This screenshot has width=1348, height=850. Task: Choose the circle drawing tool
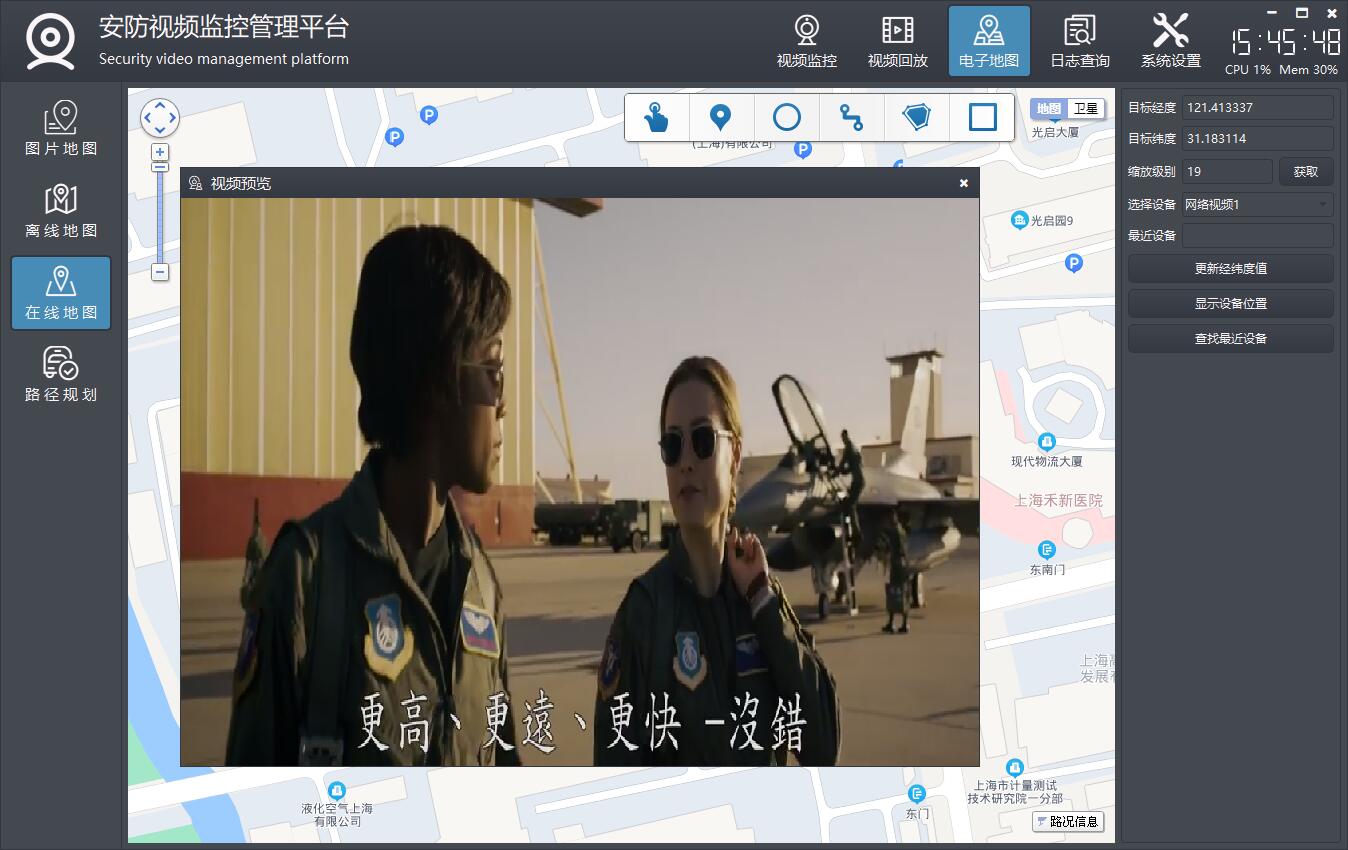787,118
